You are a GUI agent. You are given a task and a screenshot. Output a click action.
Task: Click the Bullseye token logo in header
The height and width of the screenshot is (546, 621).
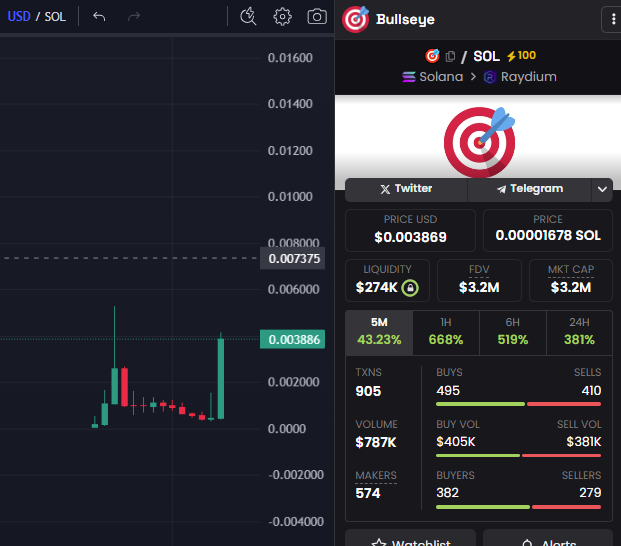355,19
